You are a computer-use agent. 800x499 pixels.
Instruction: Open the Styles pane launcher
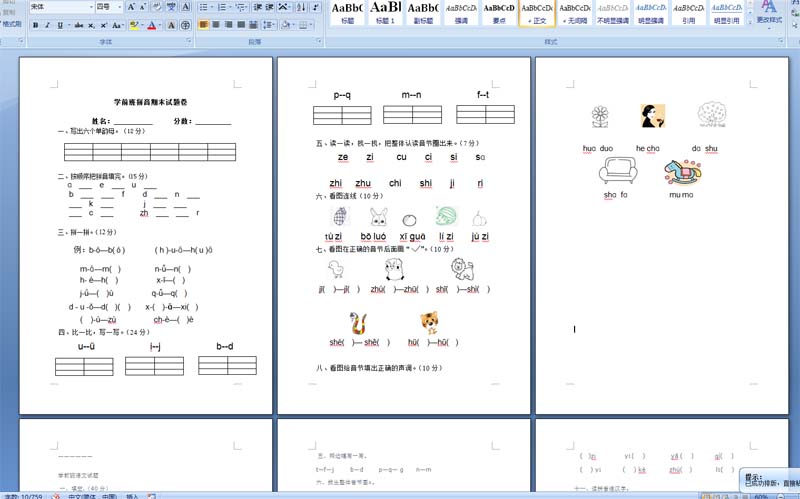click(x=781, y=41)
